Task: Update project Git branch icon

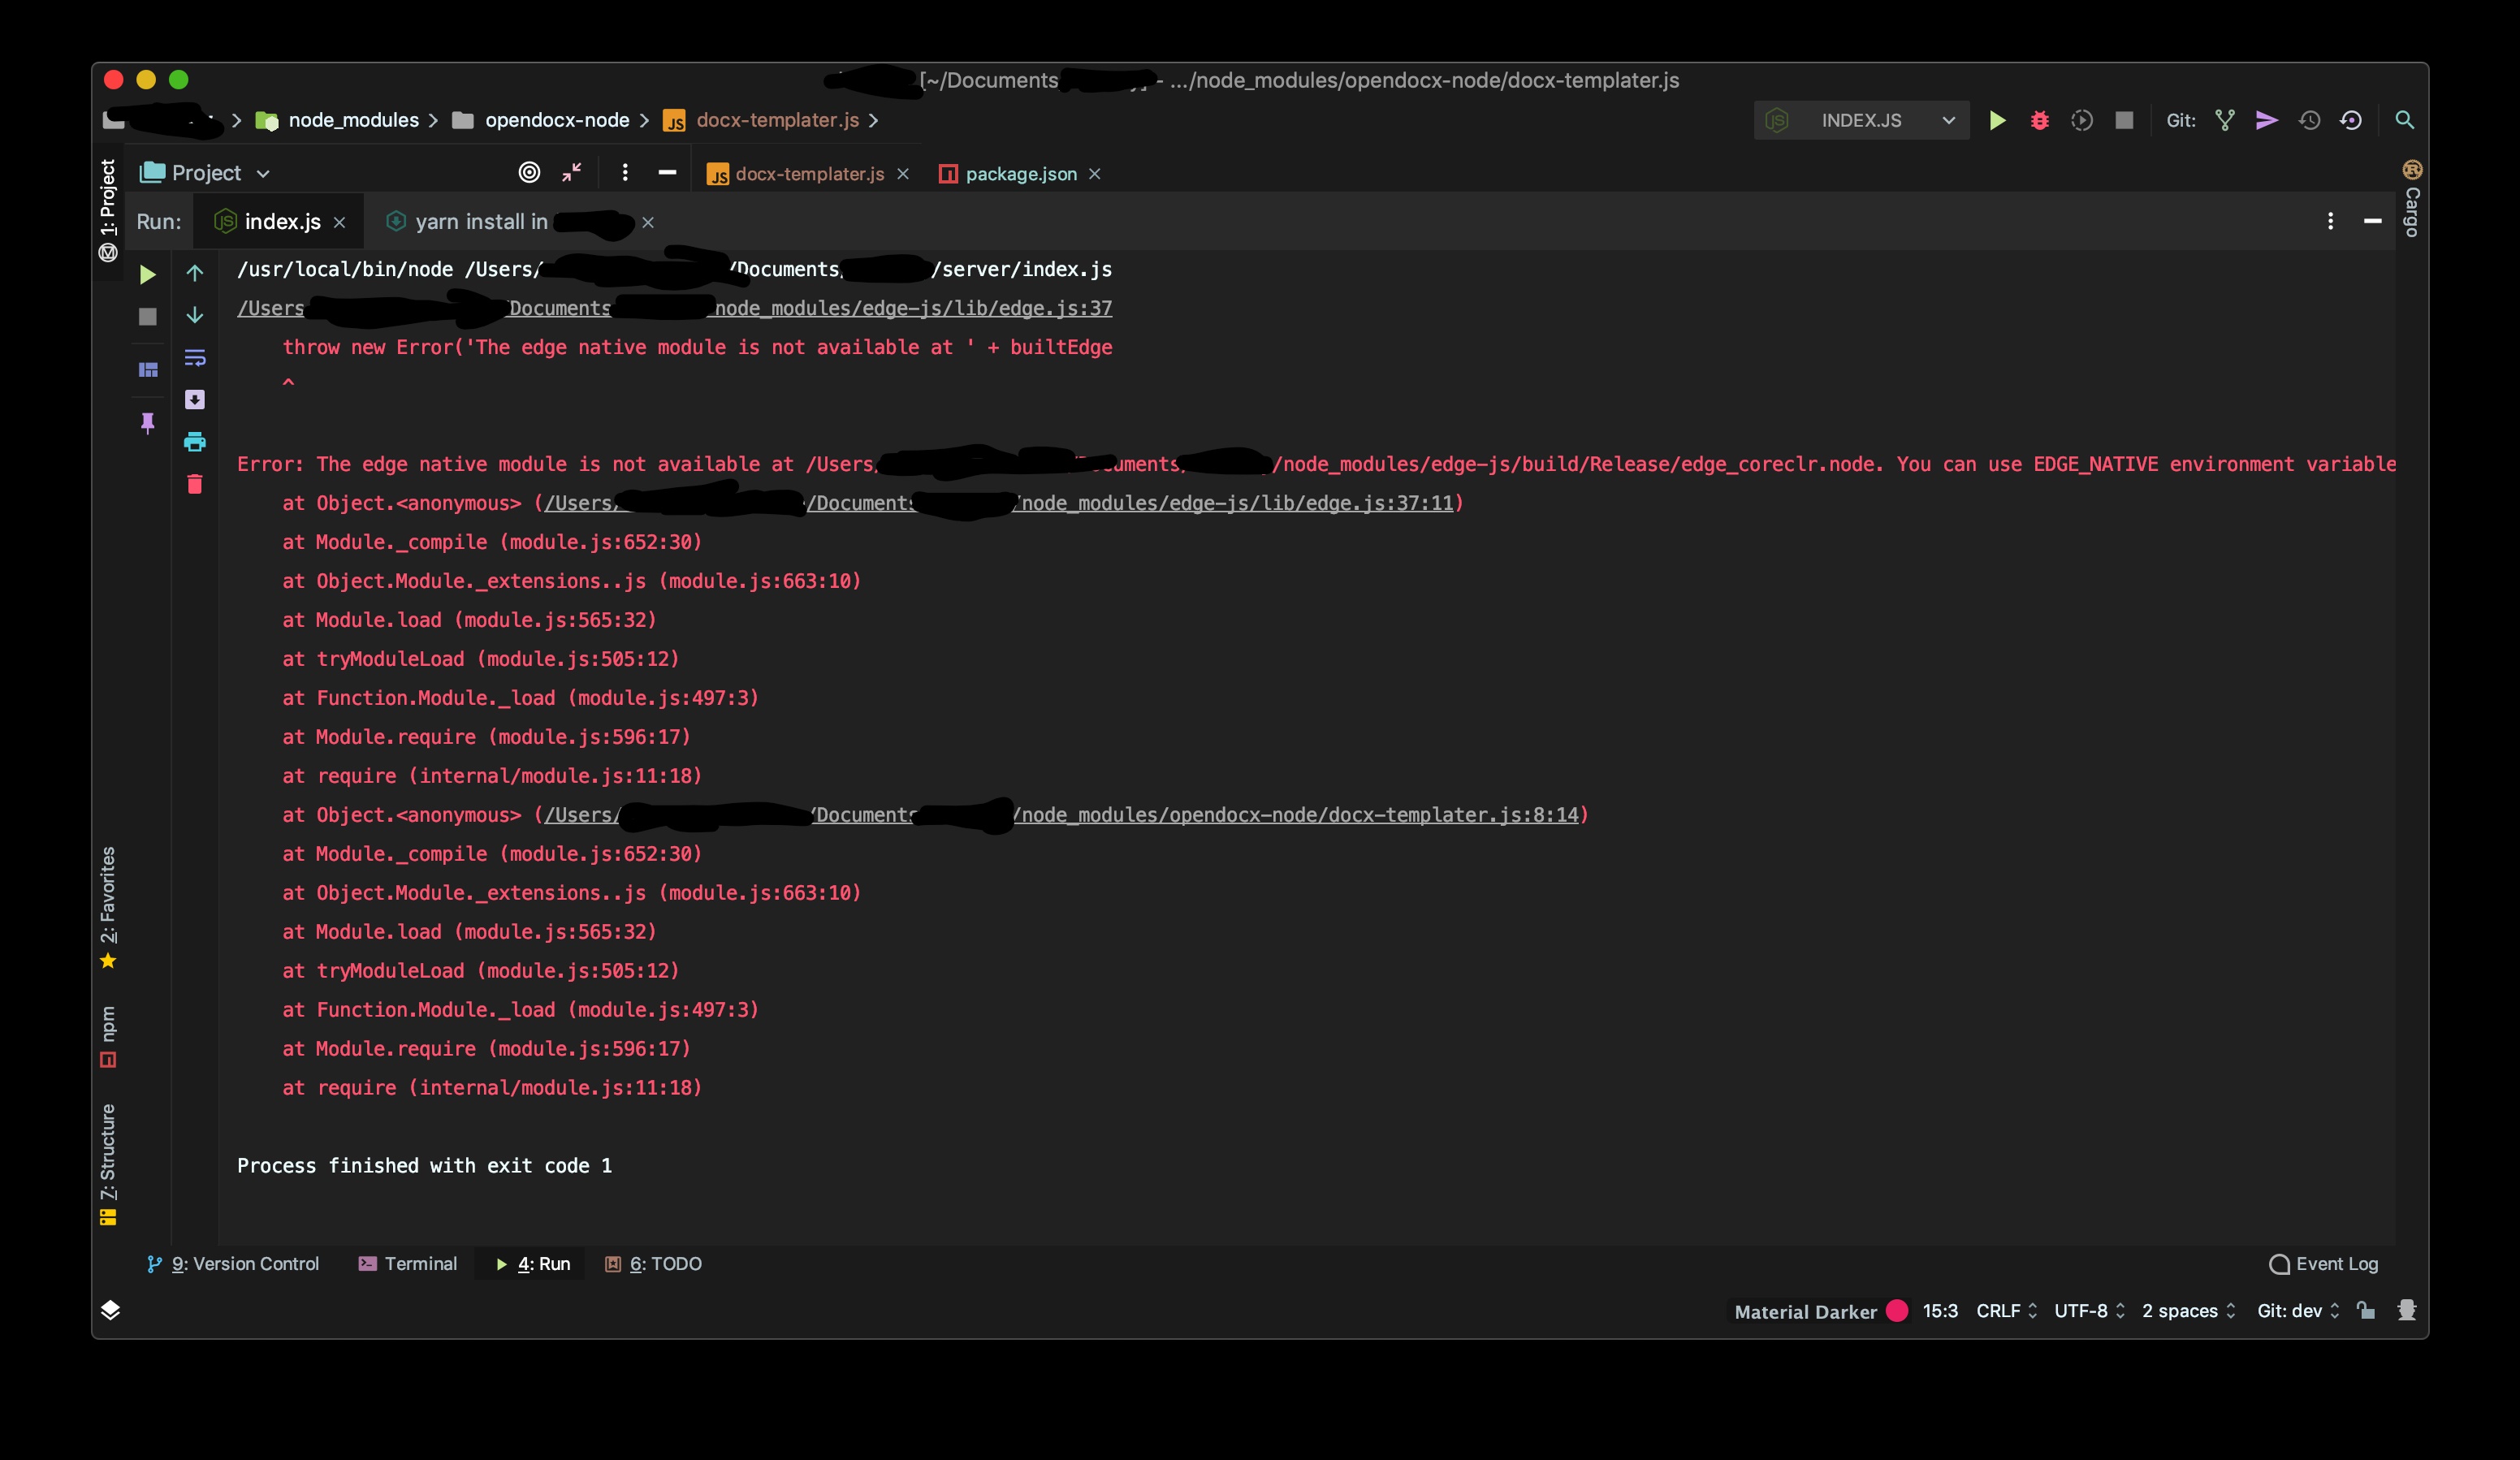Action: click(x=2225, y=120)
